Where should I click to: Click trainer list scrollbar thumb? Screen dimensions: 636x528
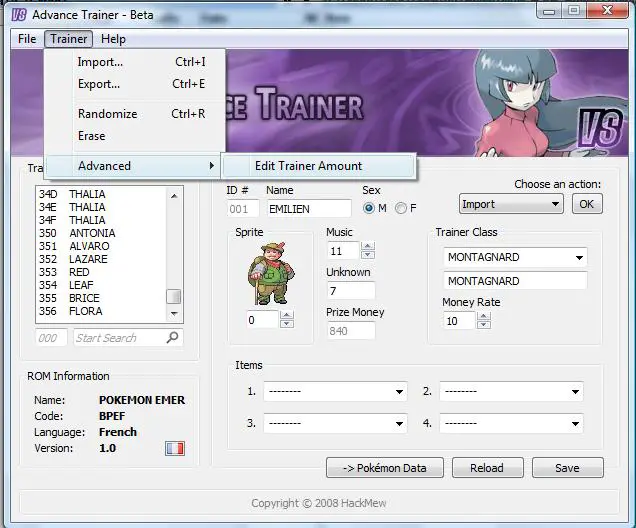pos(174,296)
